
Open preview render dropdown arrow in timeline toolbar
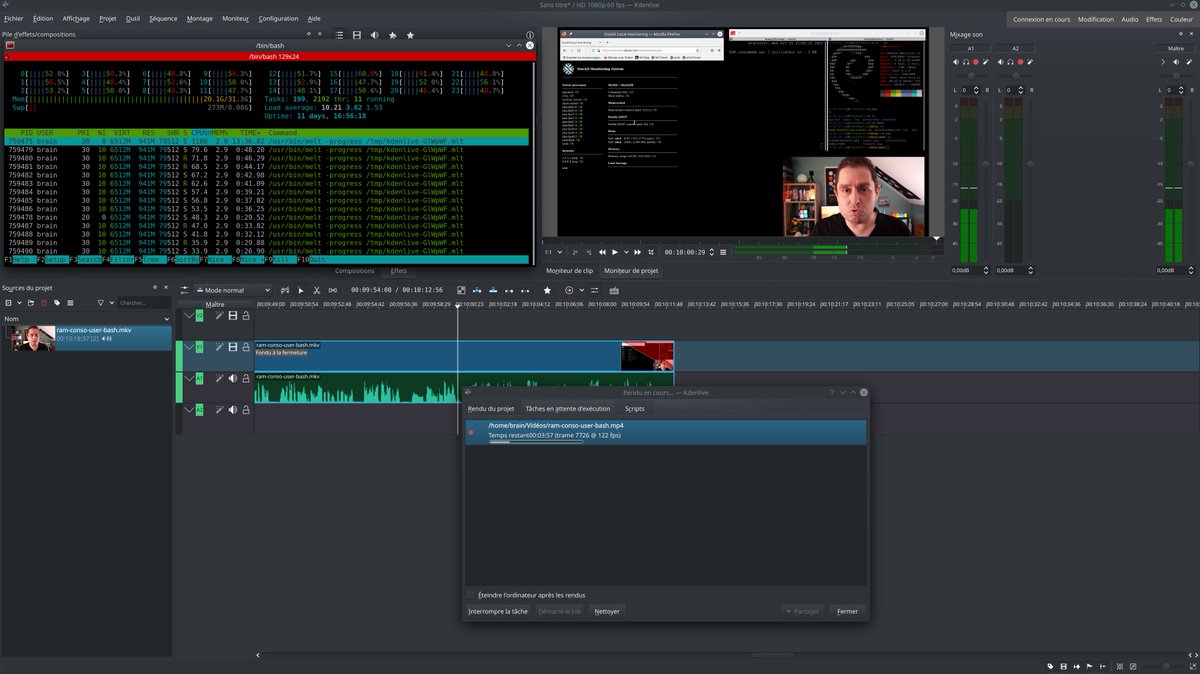[581, 290]
